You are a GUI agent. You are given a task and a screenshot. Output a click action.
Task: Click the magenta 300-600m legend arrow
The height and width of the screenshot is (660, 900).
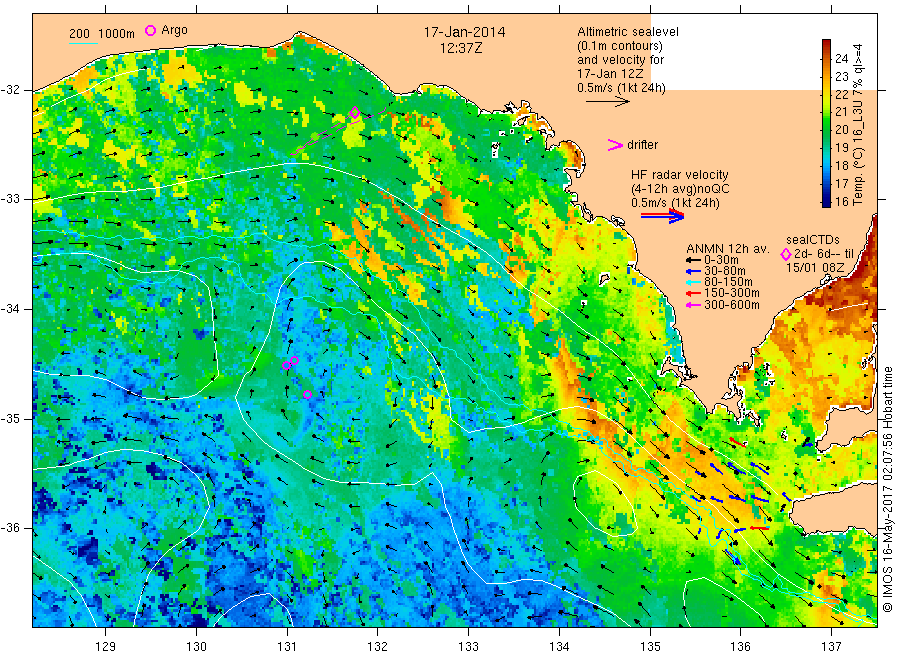[693, 305]
